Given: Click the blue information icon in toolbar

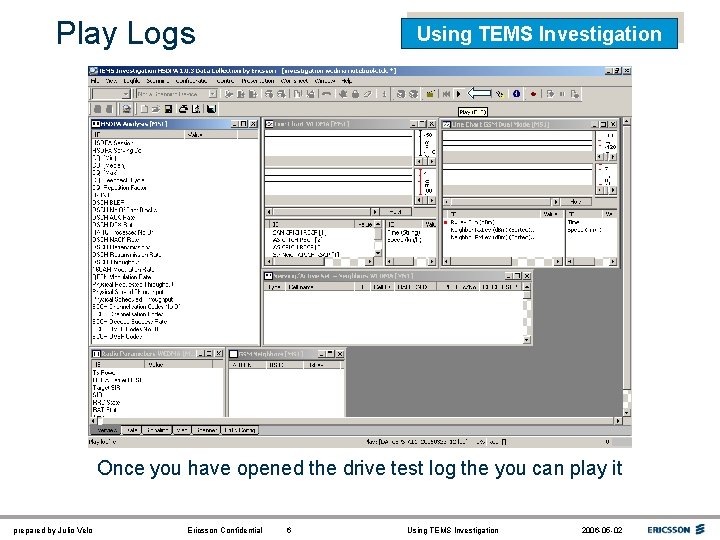Looking at the screenshot, I should click(x=516, y=94).
